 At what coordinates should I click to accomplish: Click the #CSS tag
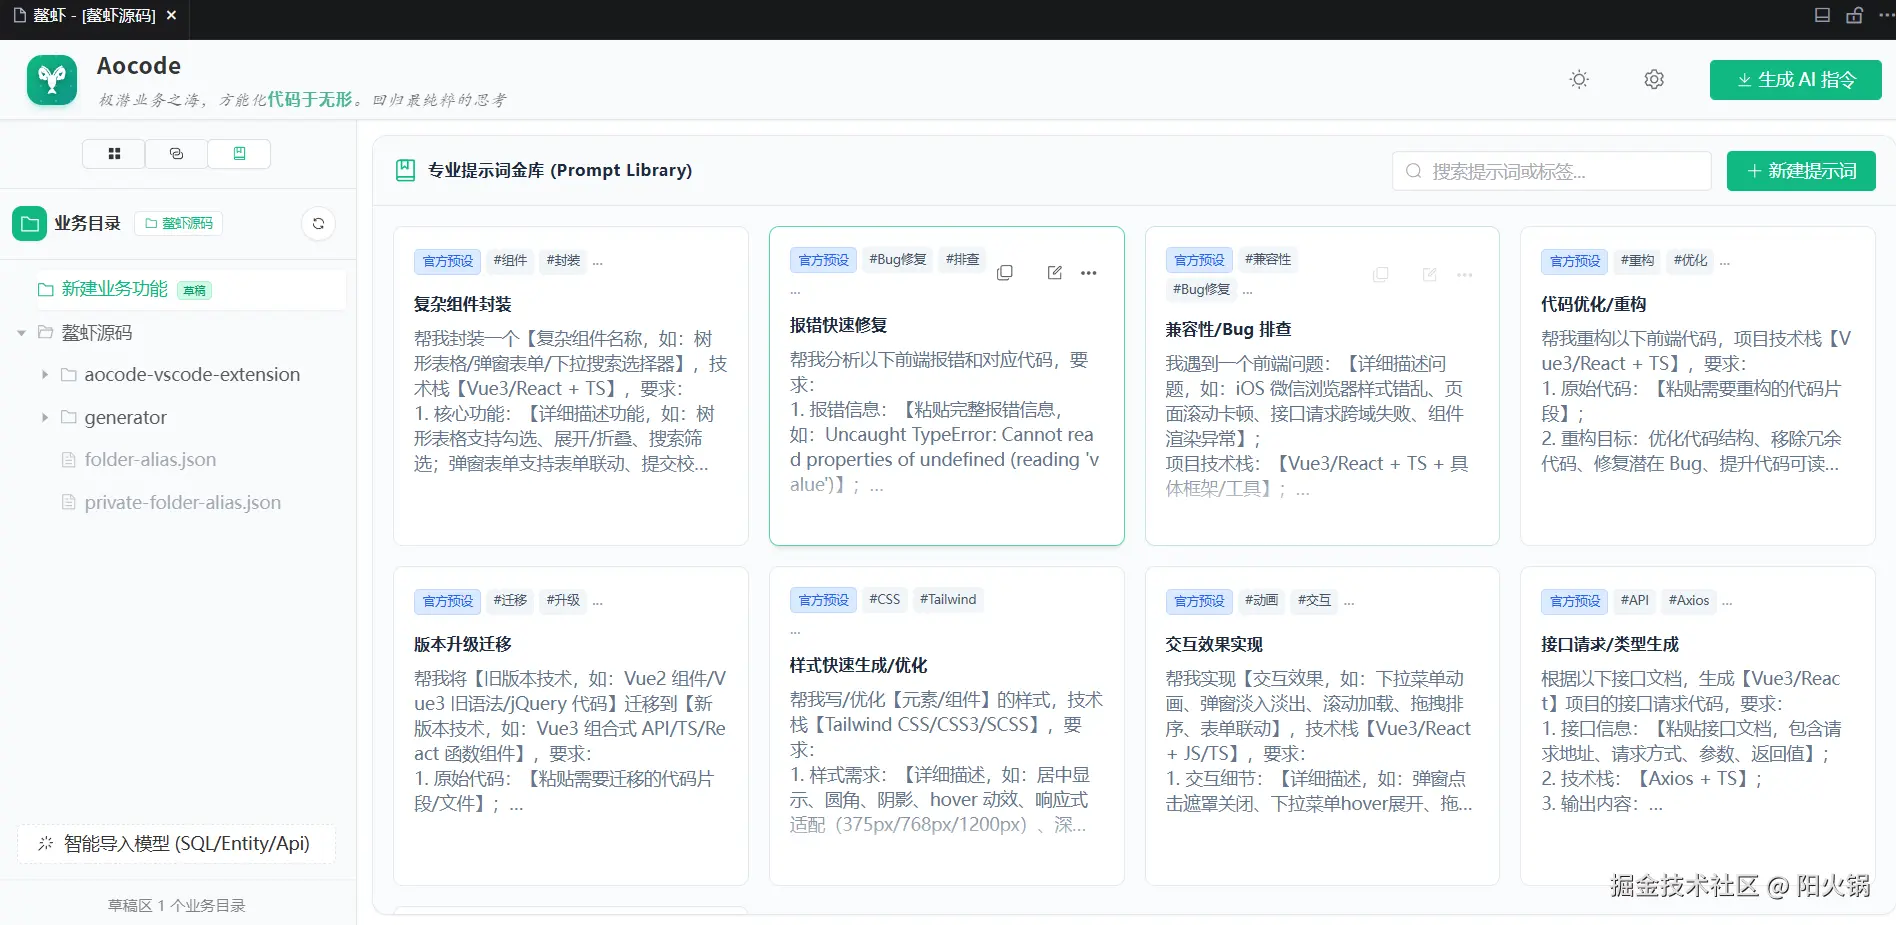[x=884, y=600]
